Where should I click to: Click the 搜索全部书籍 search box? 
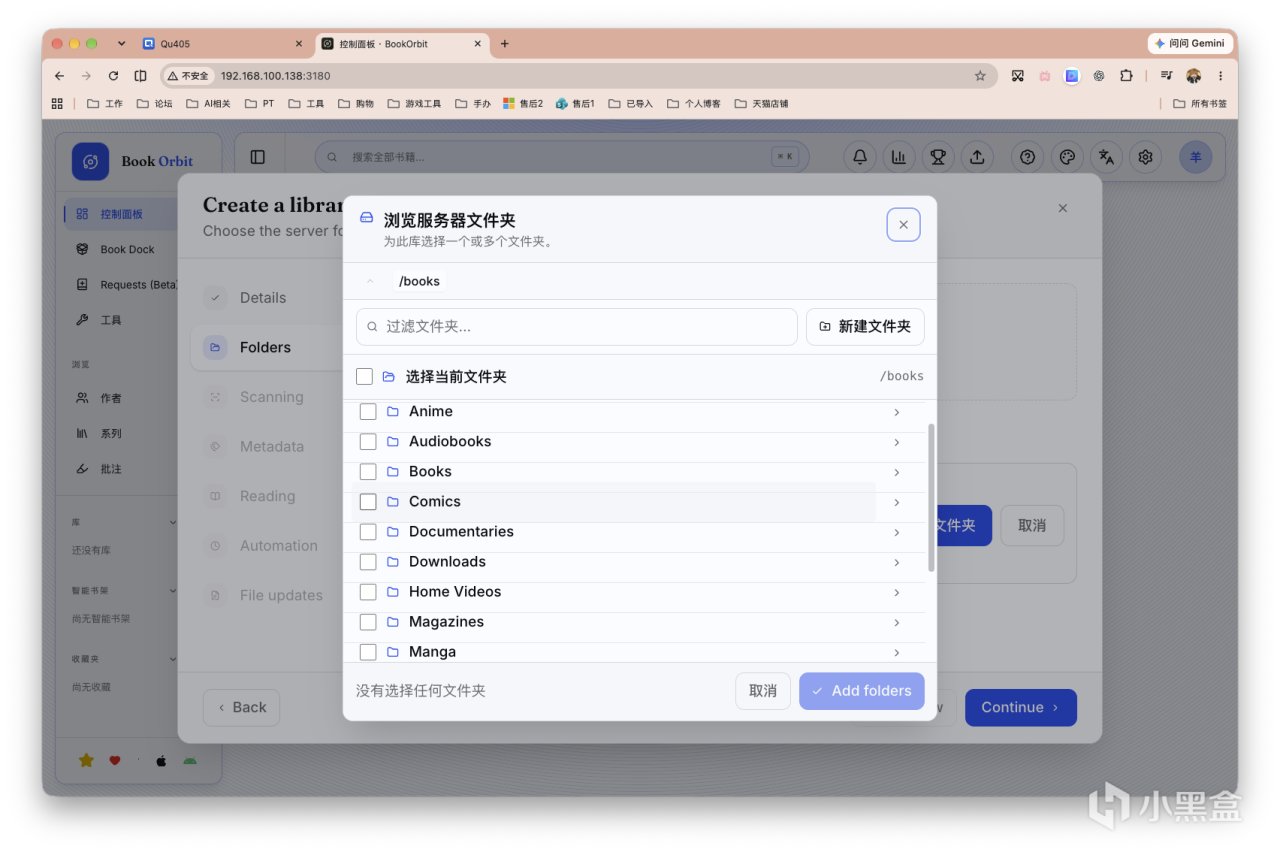pyautogui.click(x=562, y=157)
